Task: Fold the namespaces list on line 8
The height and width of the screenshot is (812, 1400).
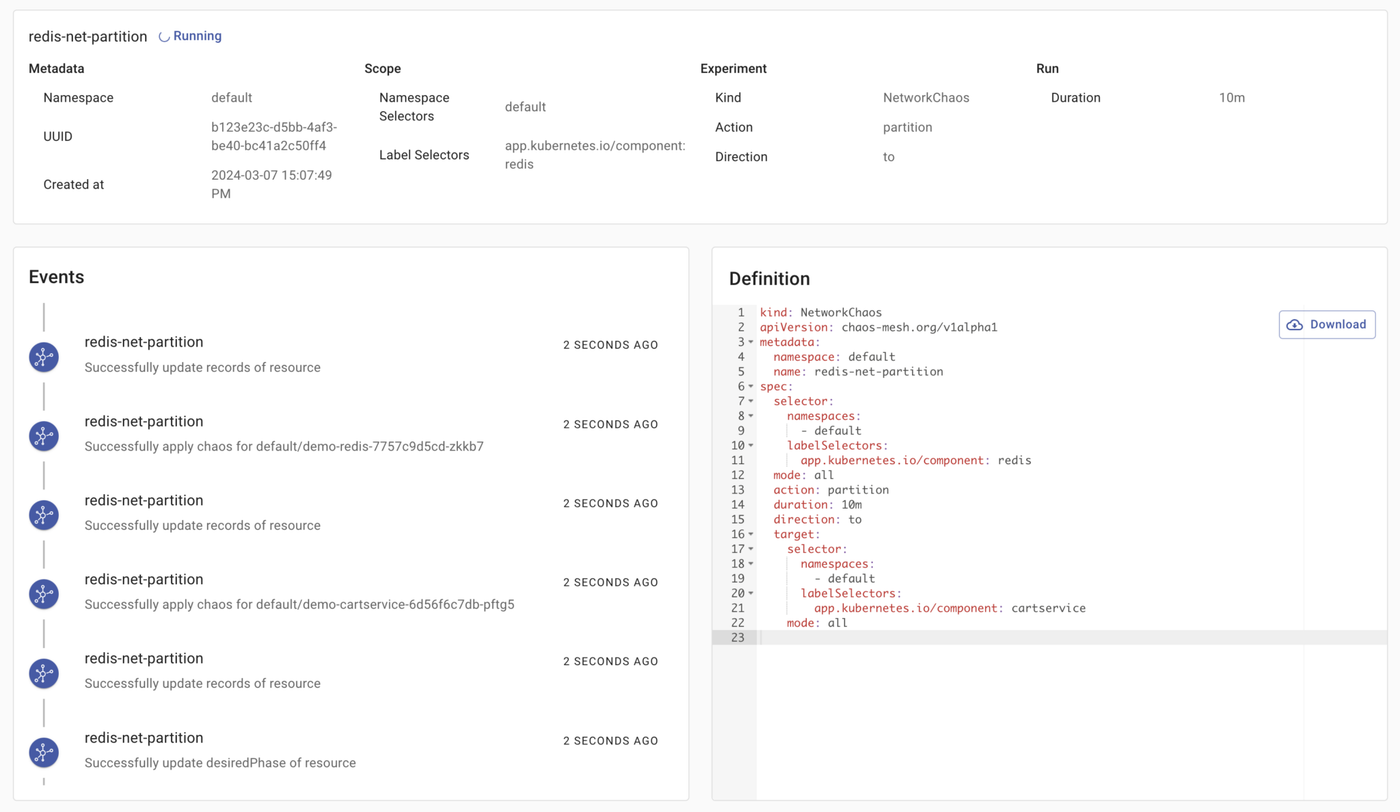Action: click(751, 416)
